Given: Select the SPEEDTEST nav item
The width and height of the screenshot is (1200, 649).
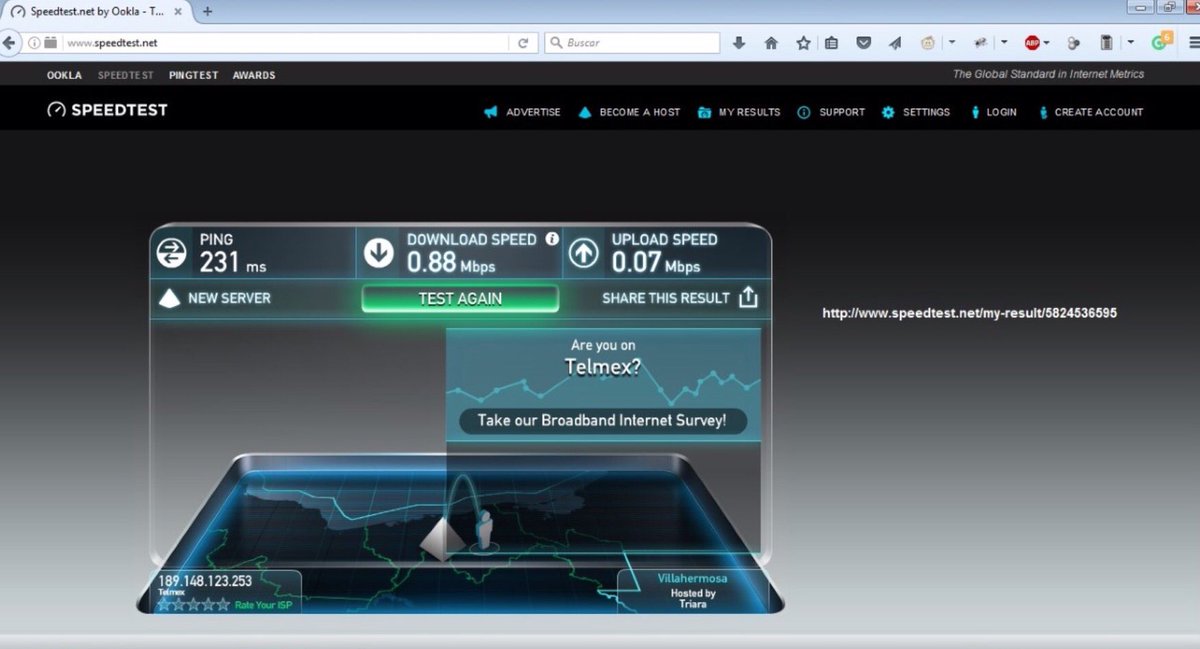Looking at the screenshot, I should click(126, 75).
